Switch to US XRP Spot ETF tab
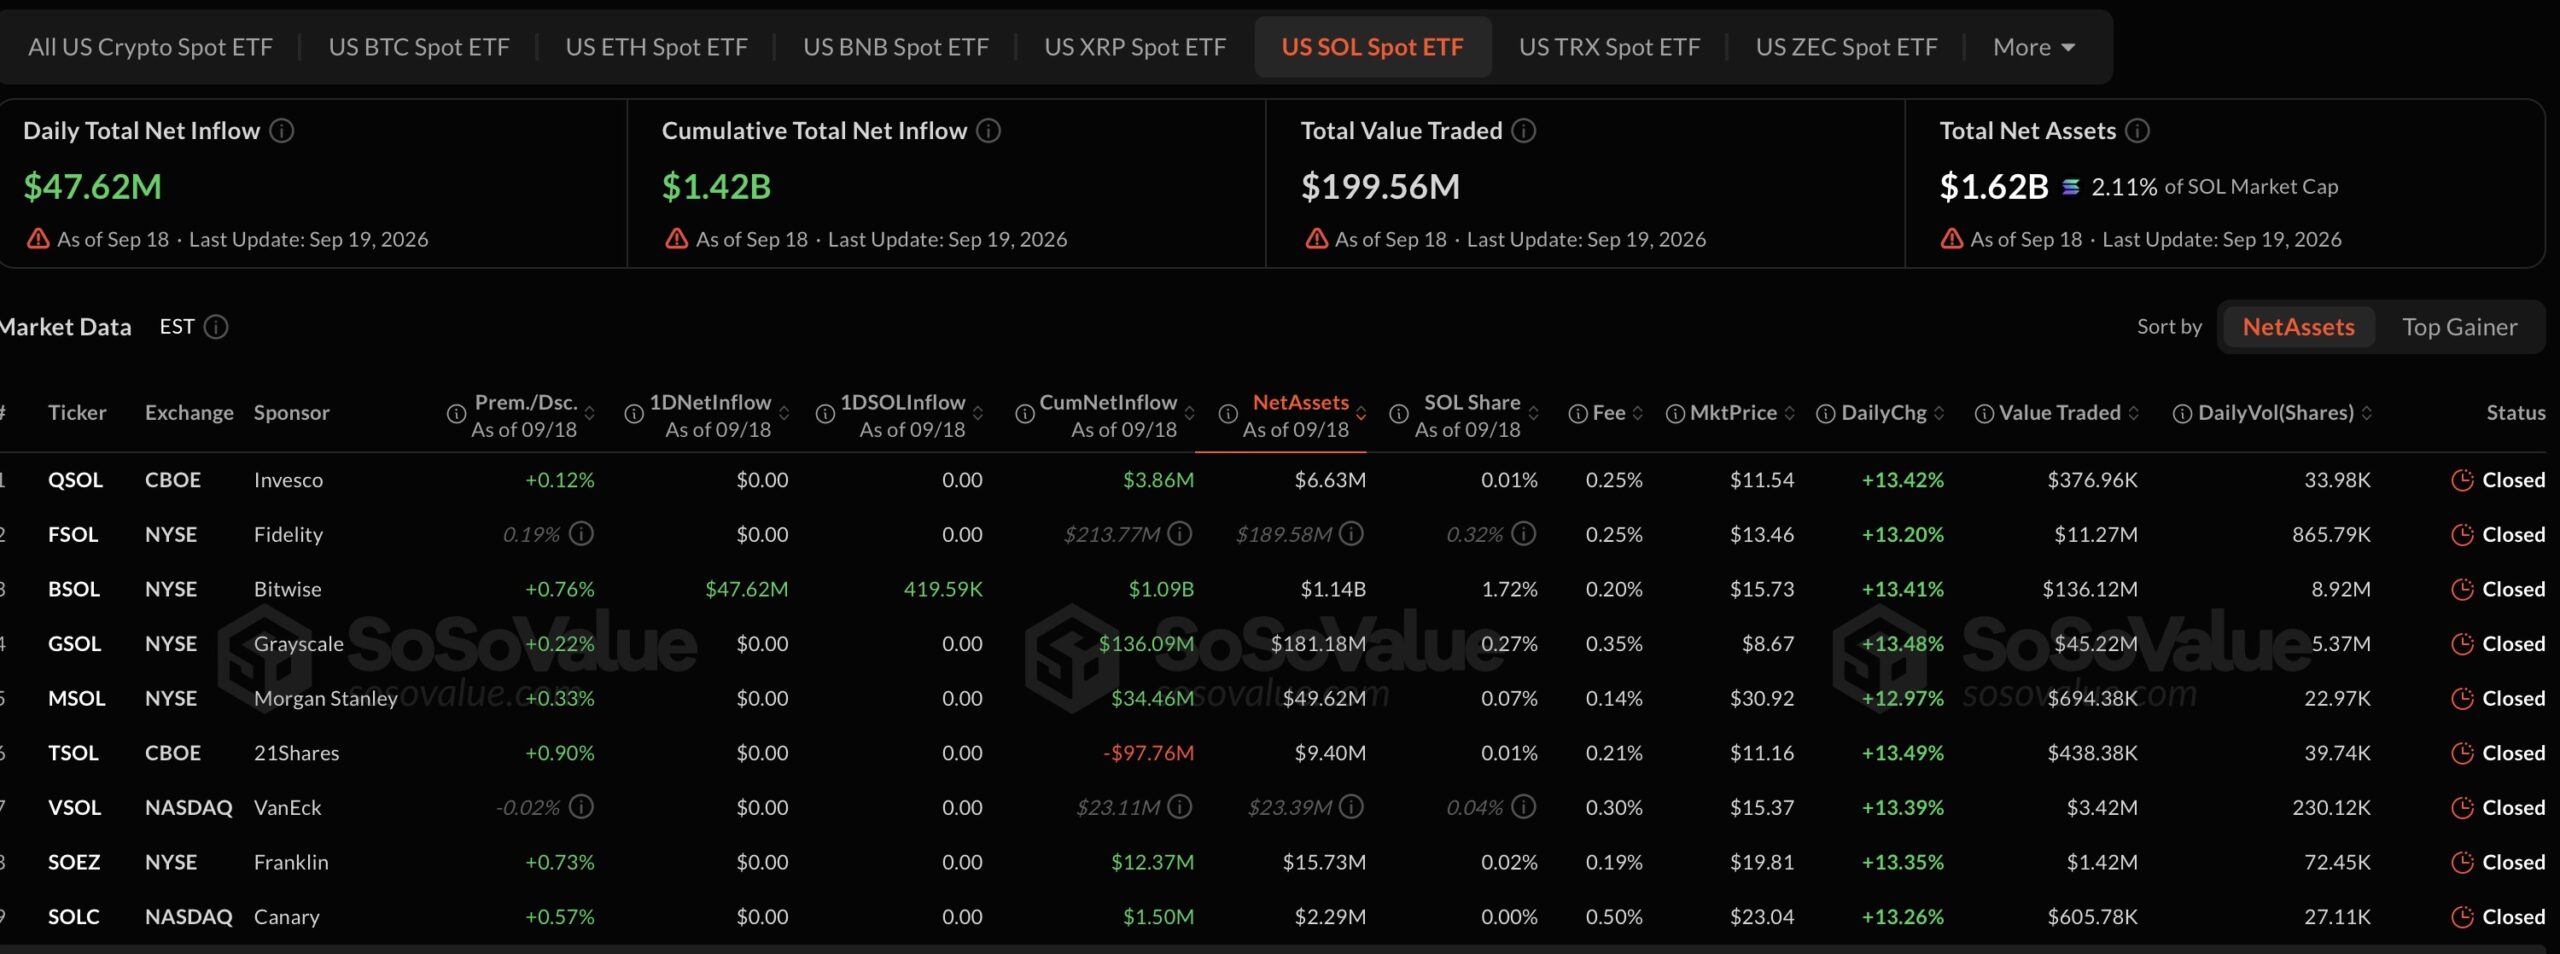This screenshot has height=954, width=2560. (x=1135, y=47)
